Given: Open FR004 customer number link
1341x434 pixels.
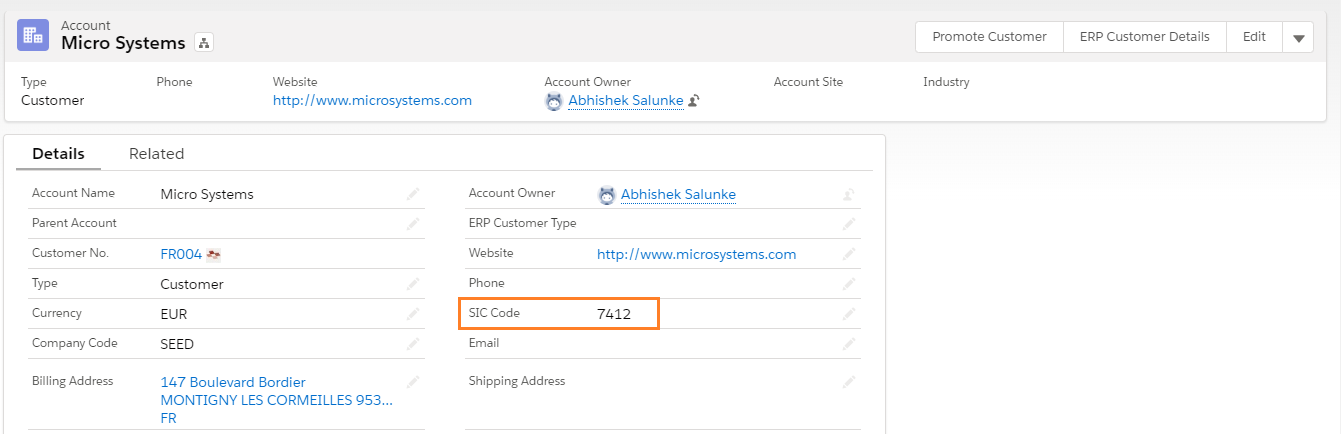Looking at the screenshot, I should point(181,254).
